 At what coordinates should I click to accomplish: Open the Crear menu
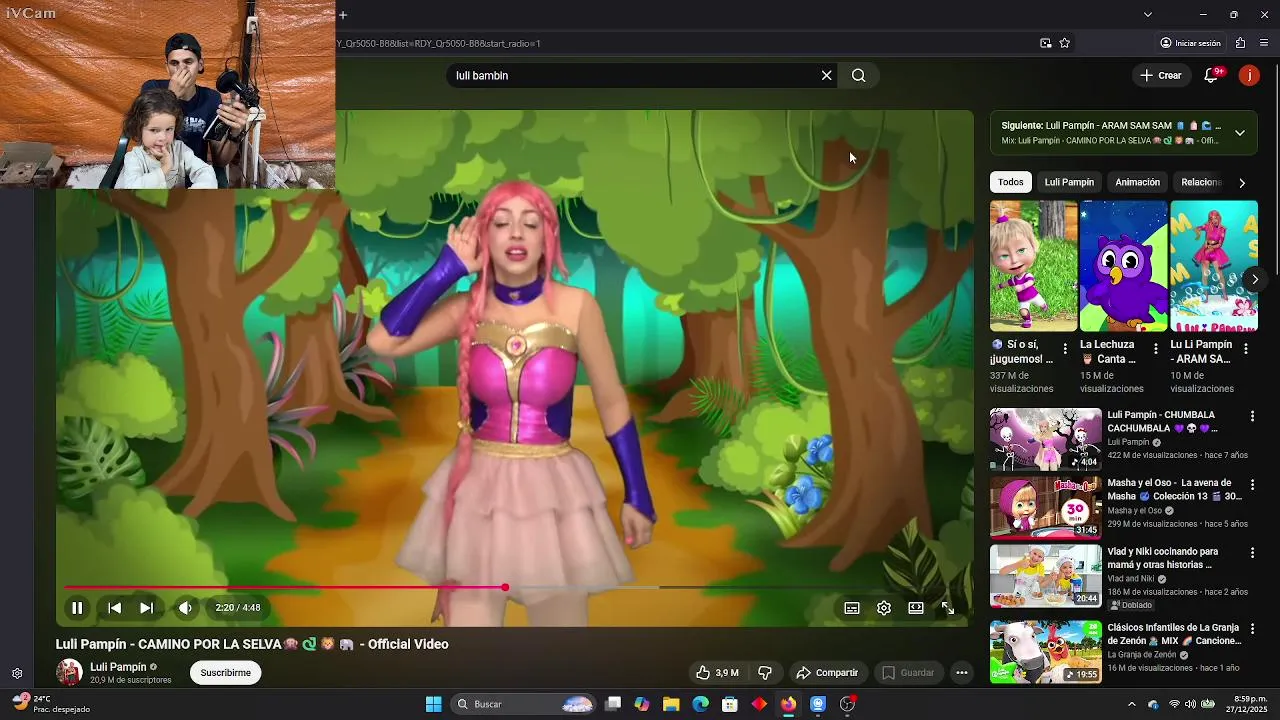pos(1161,76)
